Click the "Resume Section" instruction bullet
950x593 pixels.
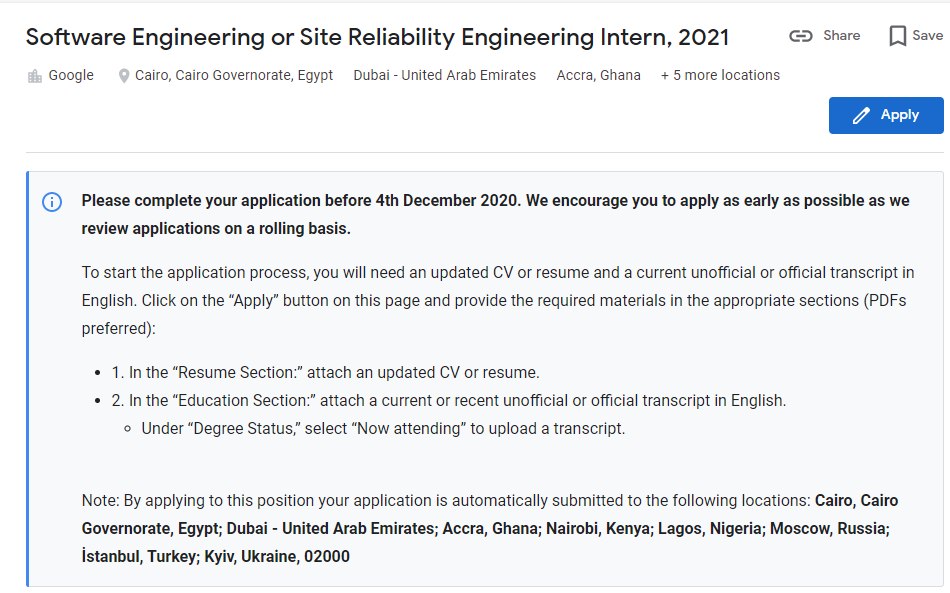325,373
